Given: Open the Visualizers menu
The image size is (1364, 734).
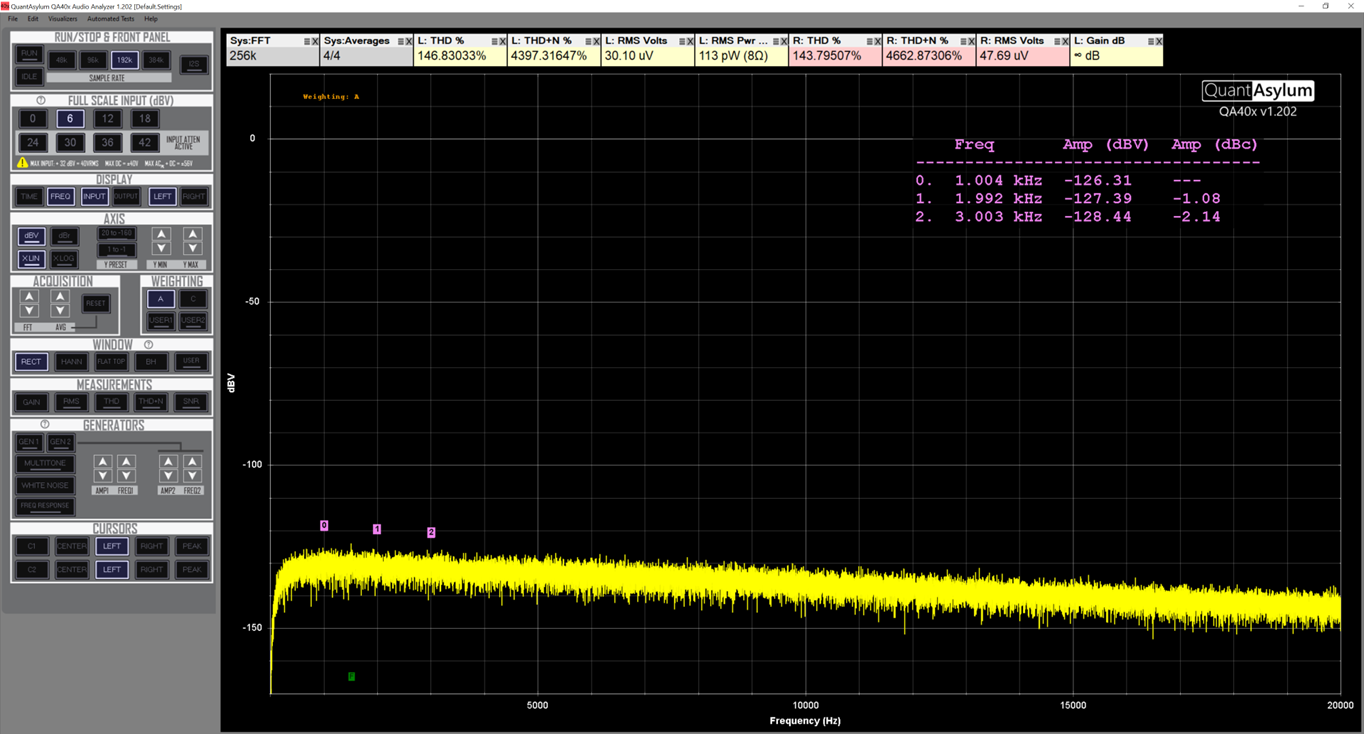Looking at the screenshot, I should pos(62,19).
